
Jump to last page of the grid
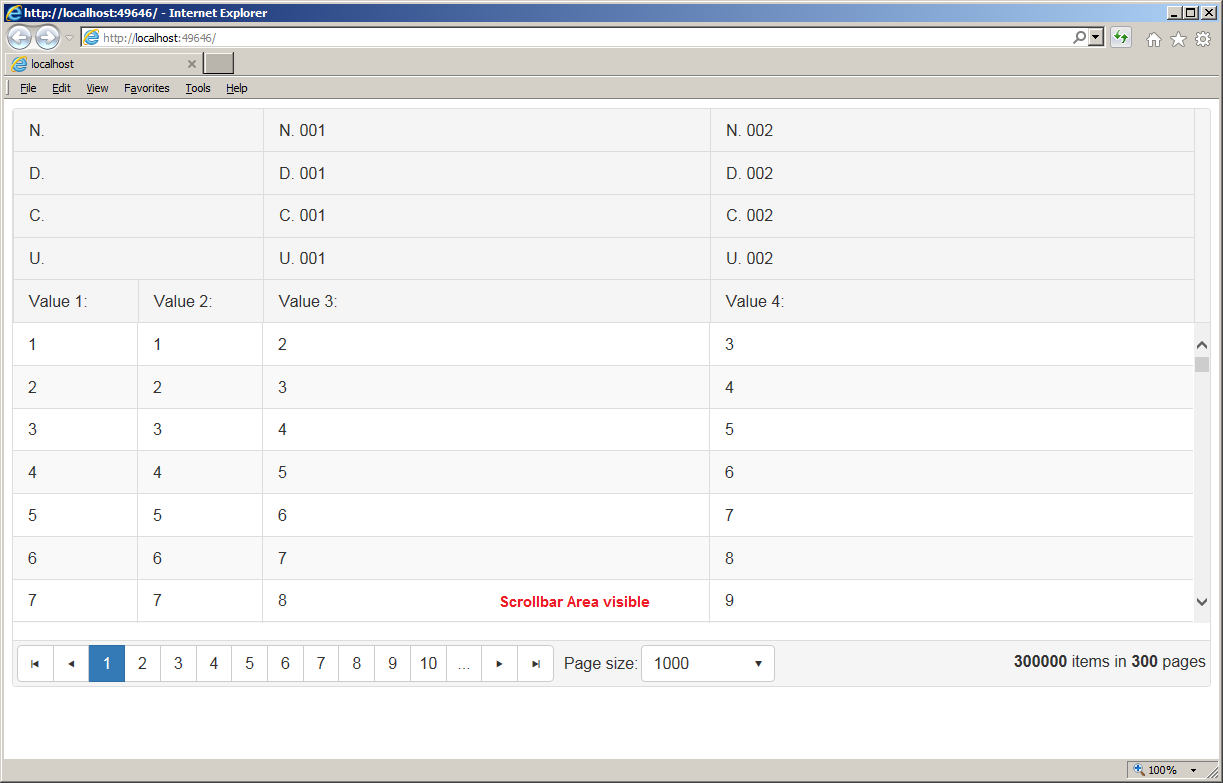(x=535, y=664)
